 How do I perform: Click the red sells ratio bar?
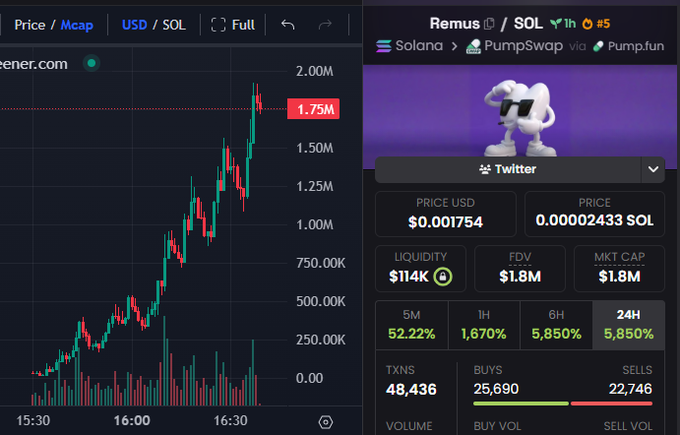click(x=611, y=403)
